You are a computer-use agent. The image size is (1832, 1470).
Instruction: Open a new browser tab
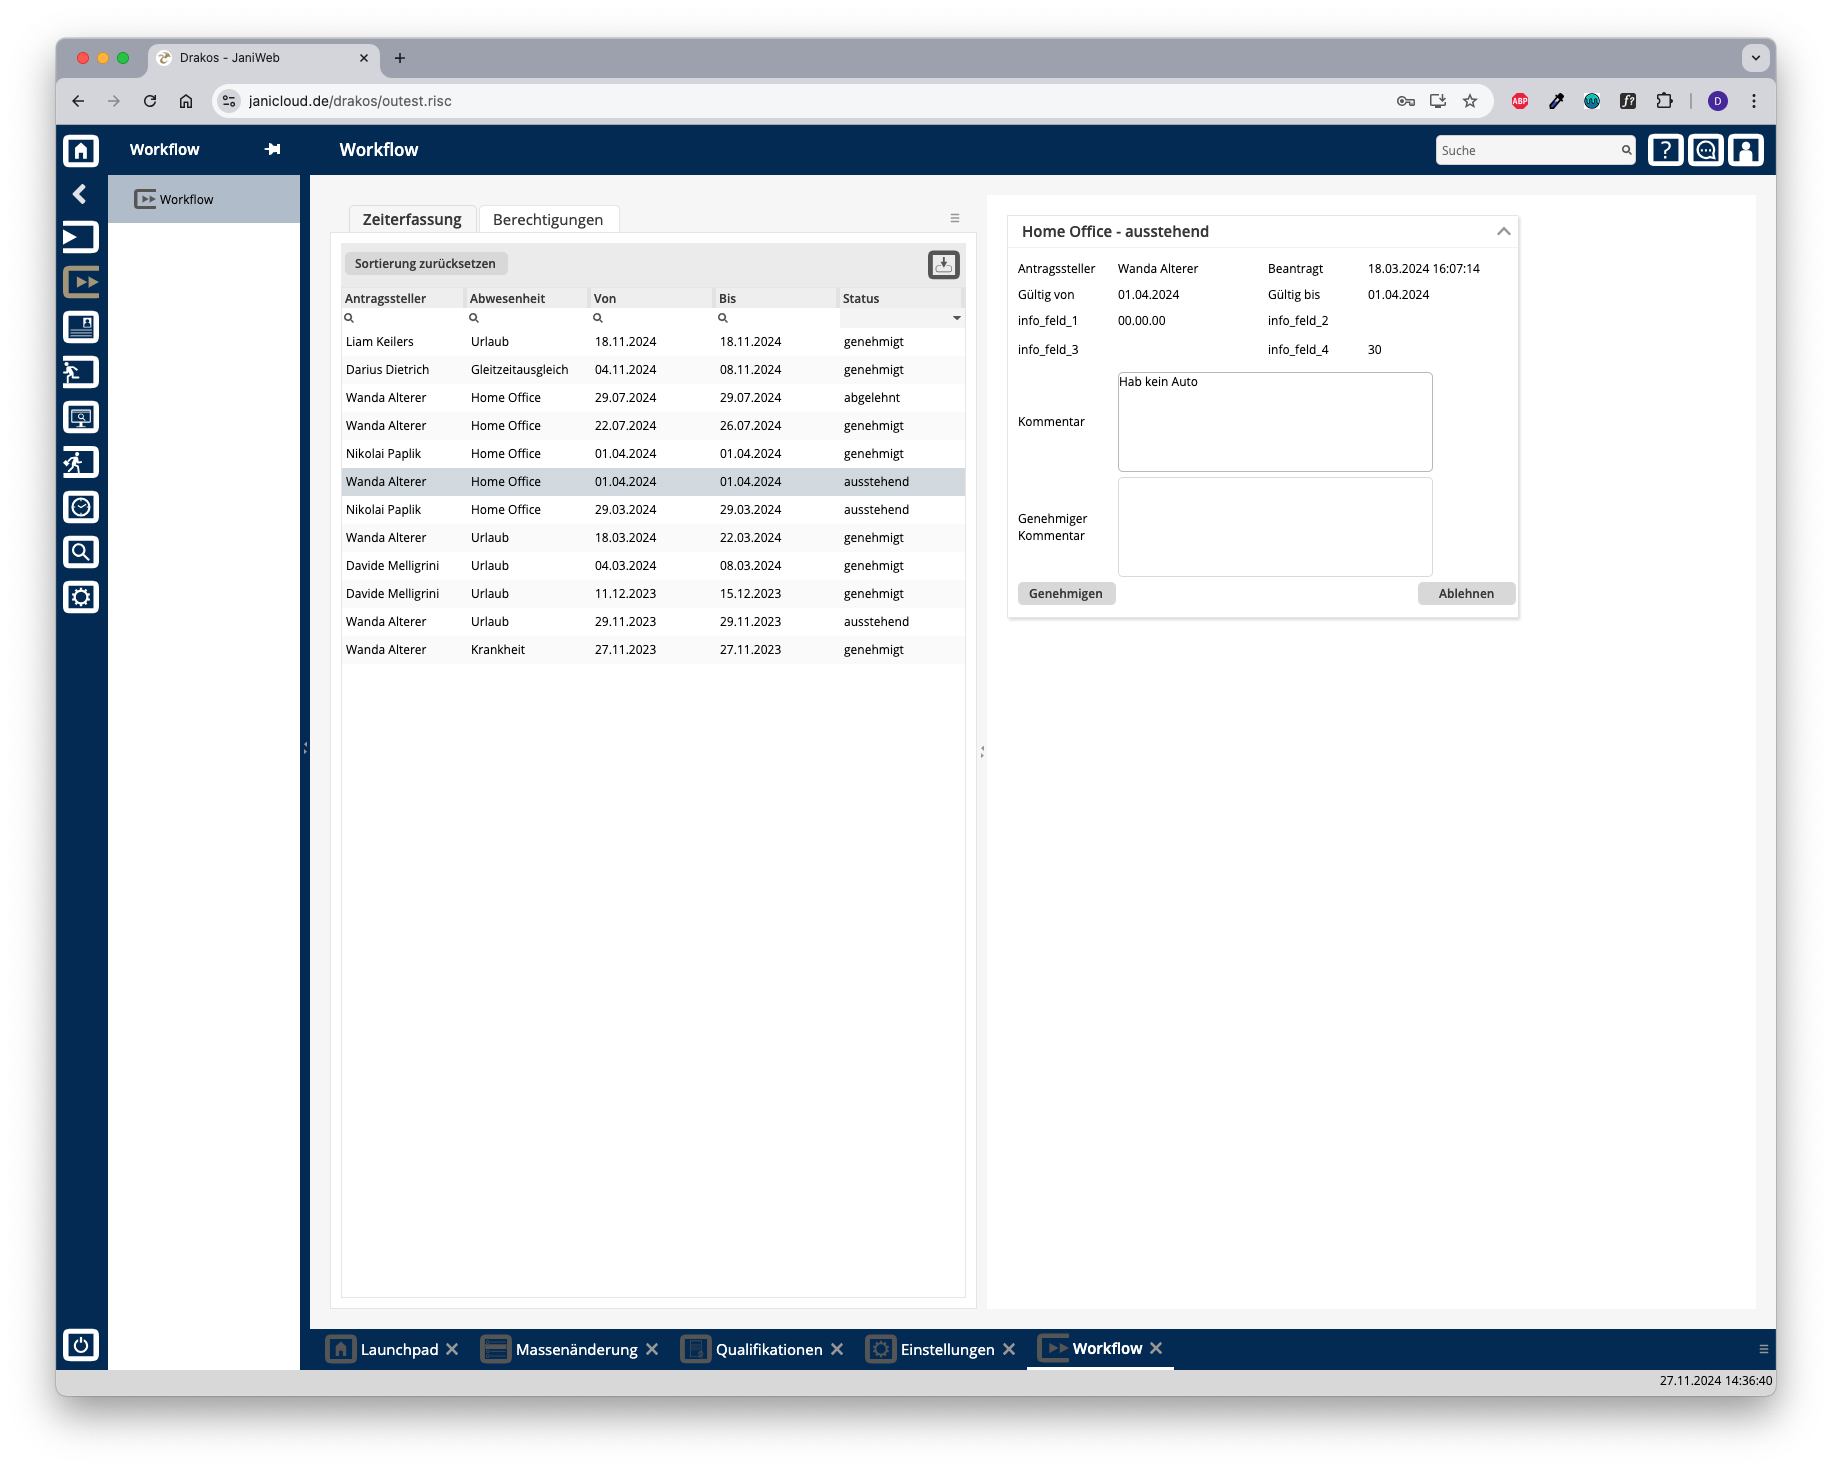coord(400,58)
